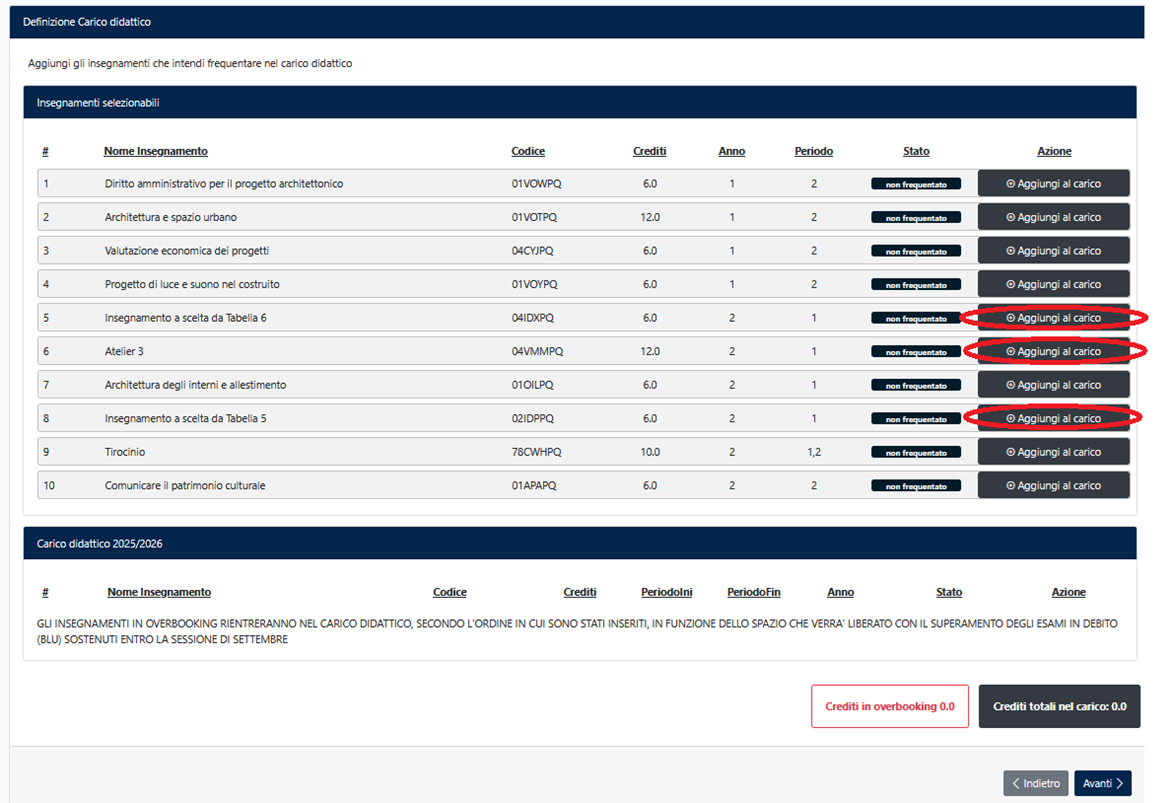The width and height of the screenshot is (1175, 803).
Task: Sort by Nome Insegnamento column header
Action: point(156,151)
